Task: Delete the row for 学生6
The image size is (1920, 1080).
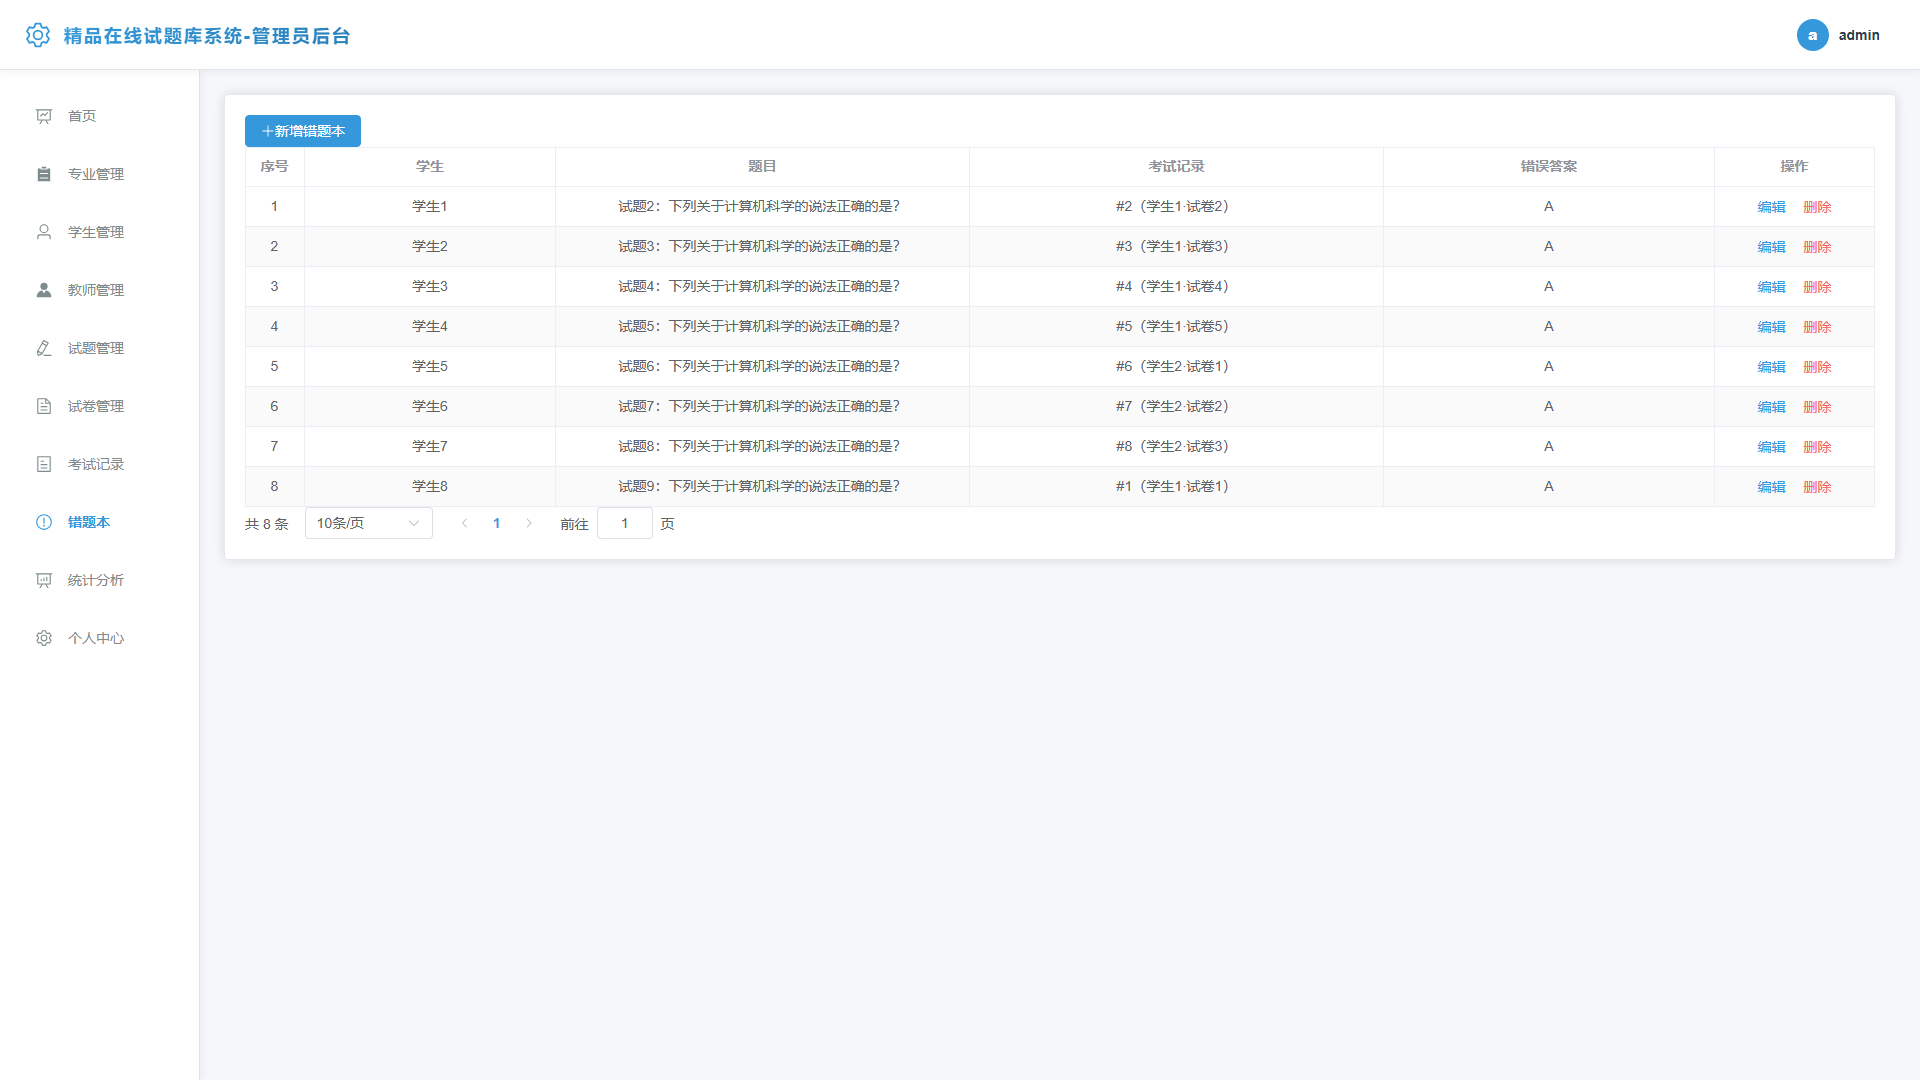Action: pyautogui.click(x=1817, y=407)
